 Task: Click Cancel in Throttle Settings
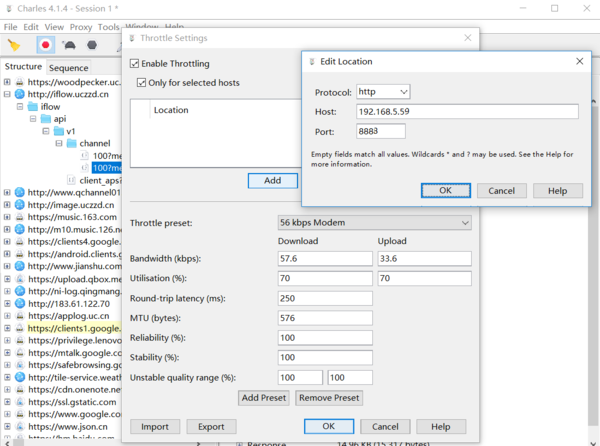tap(385, 426)
